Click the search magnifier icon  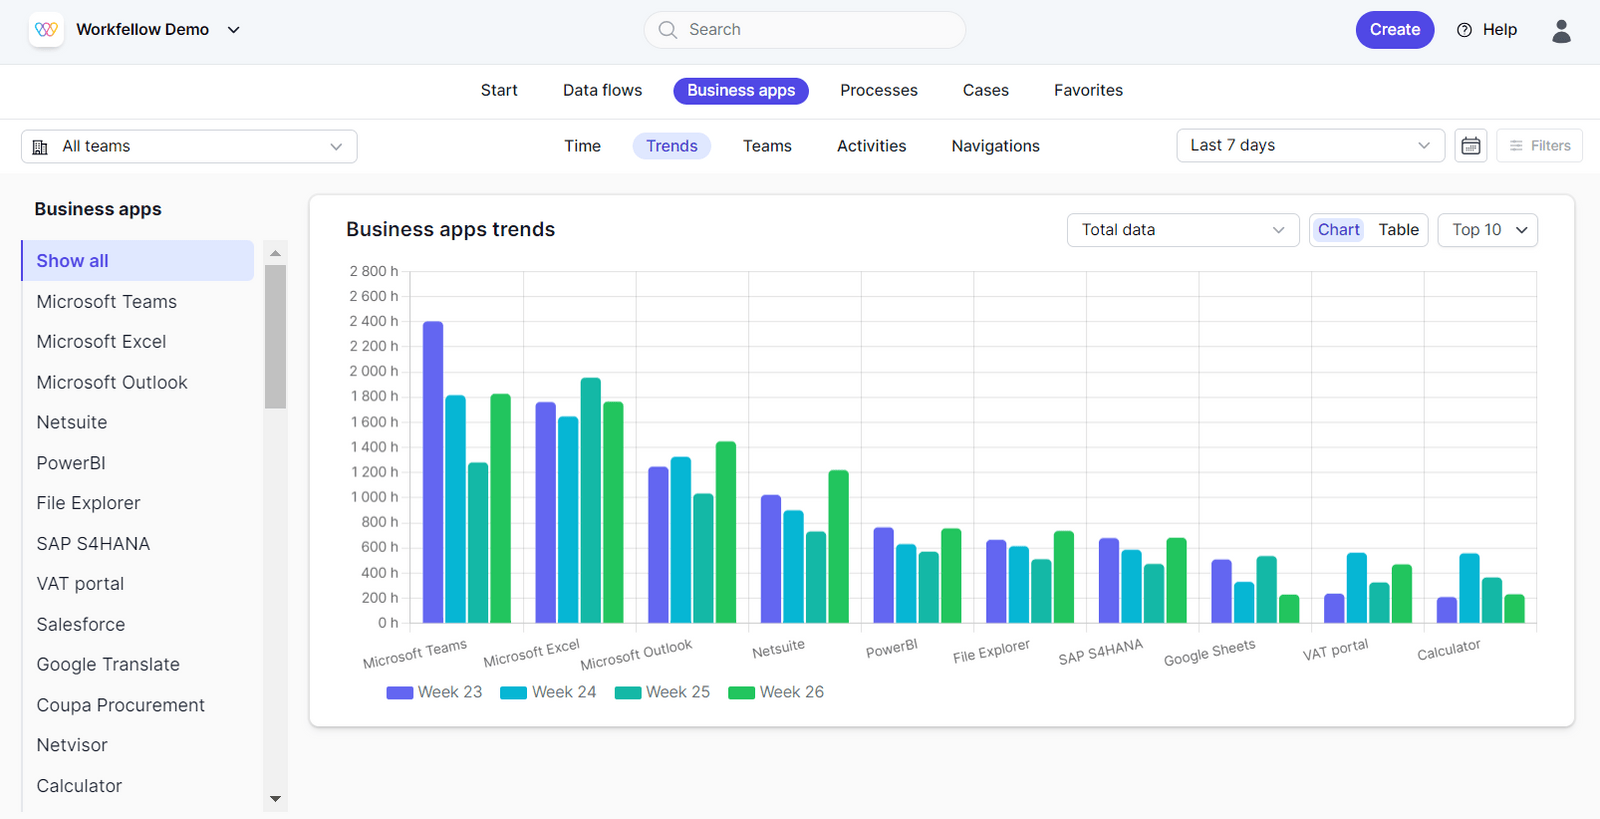point(668,30)
